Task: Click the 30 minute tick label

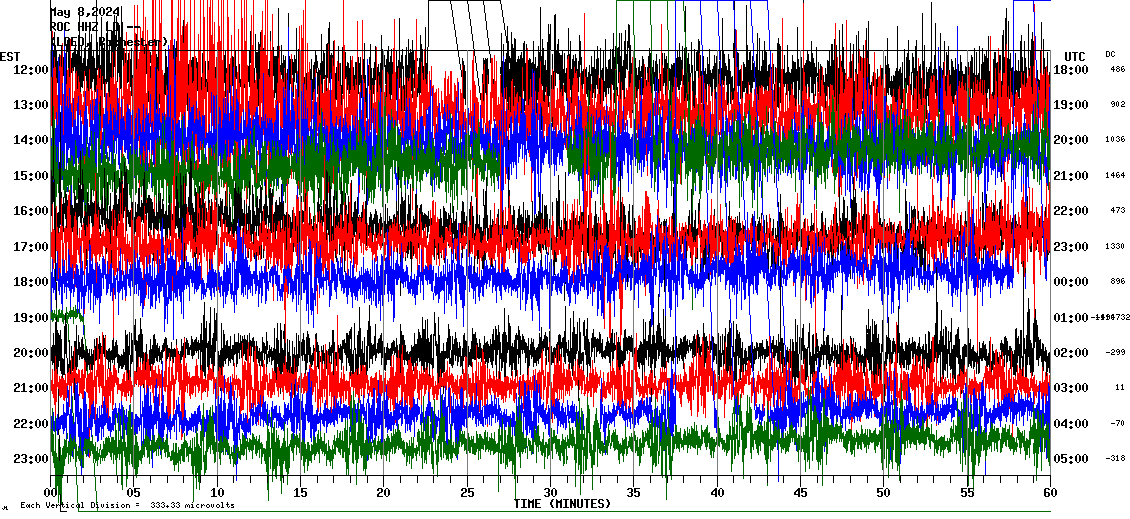Action: pyautogui.click(x=550, y=493)
